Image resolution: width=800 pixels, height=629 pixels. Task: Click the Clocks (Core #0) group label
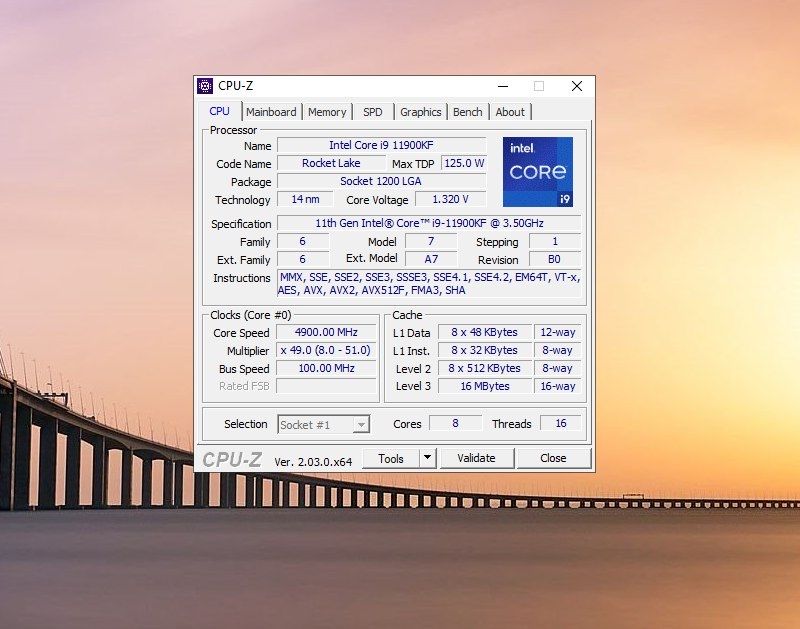(251, 315)
